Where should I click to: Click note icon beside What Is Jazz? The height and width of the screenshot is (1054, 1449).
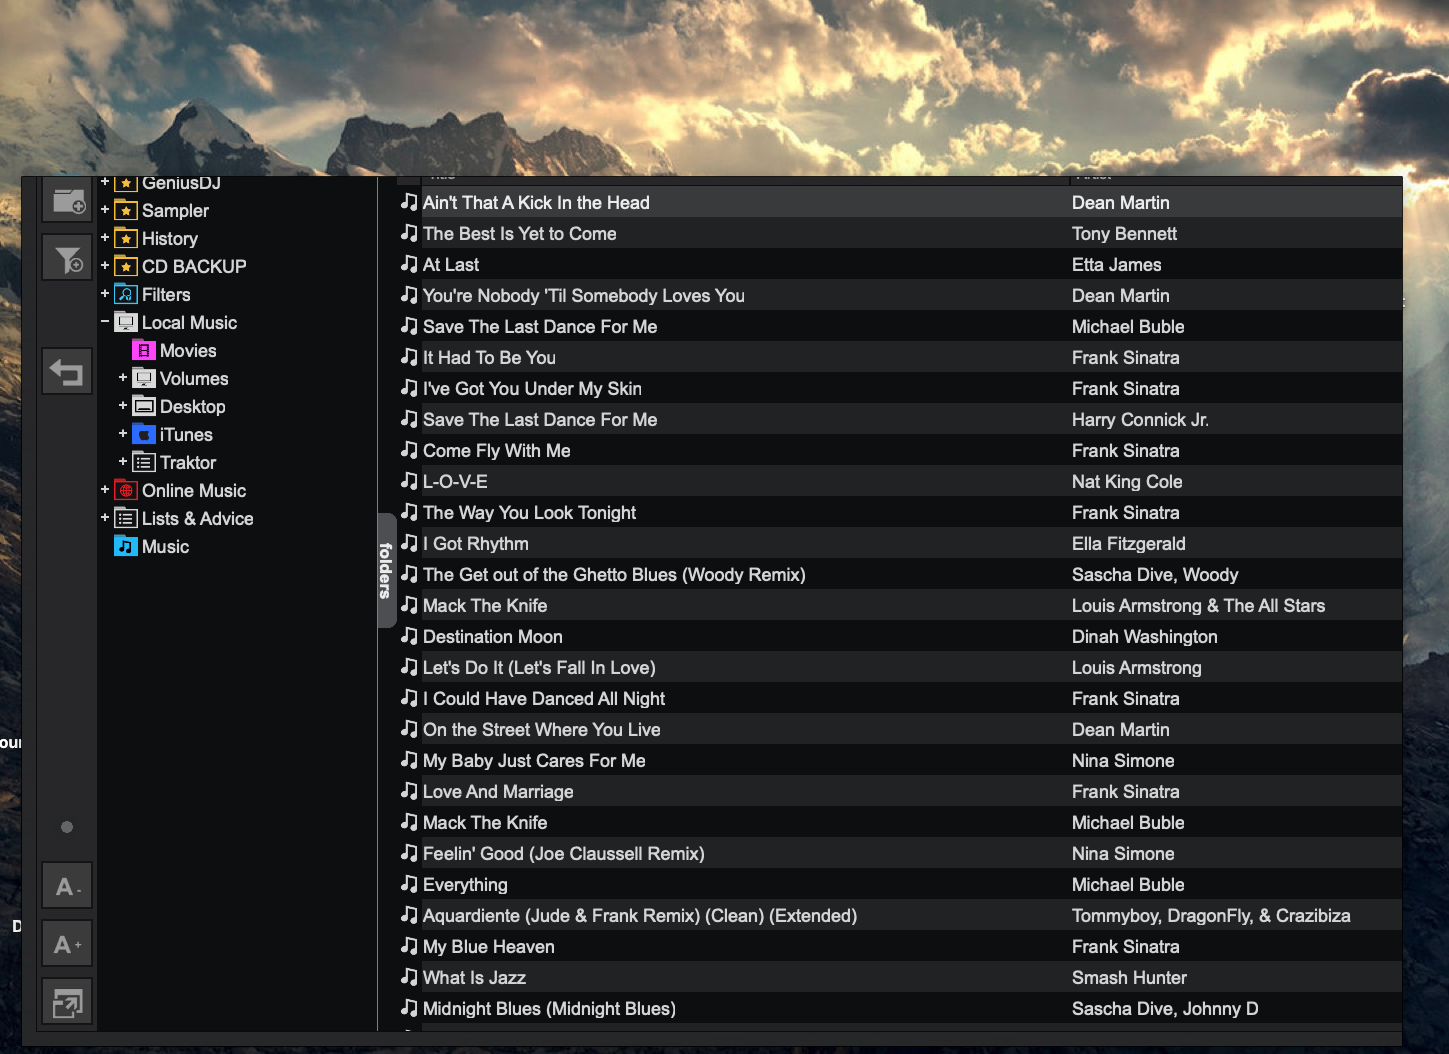(x=409, y=977)
